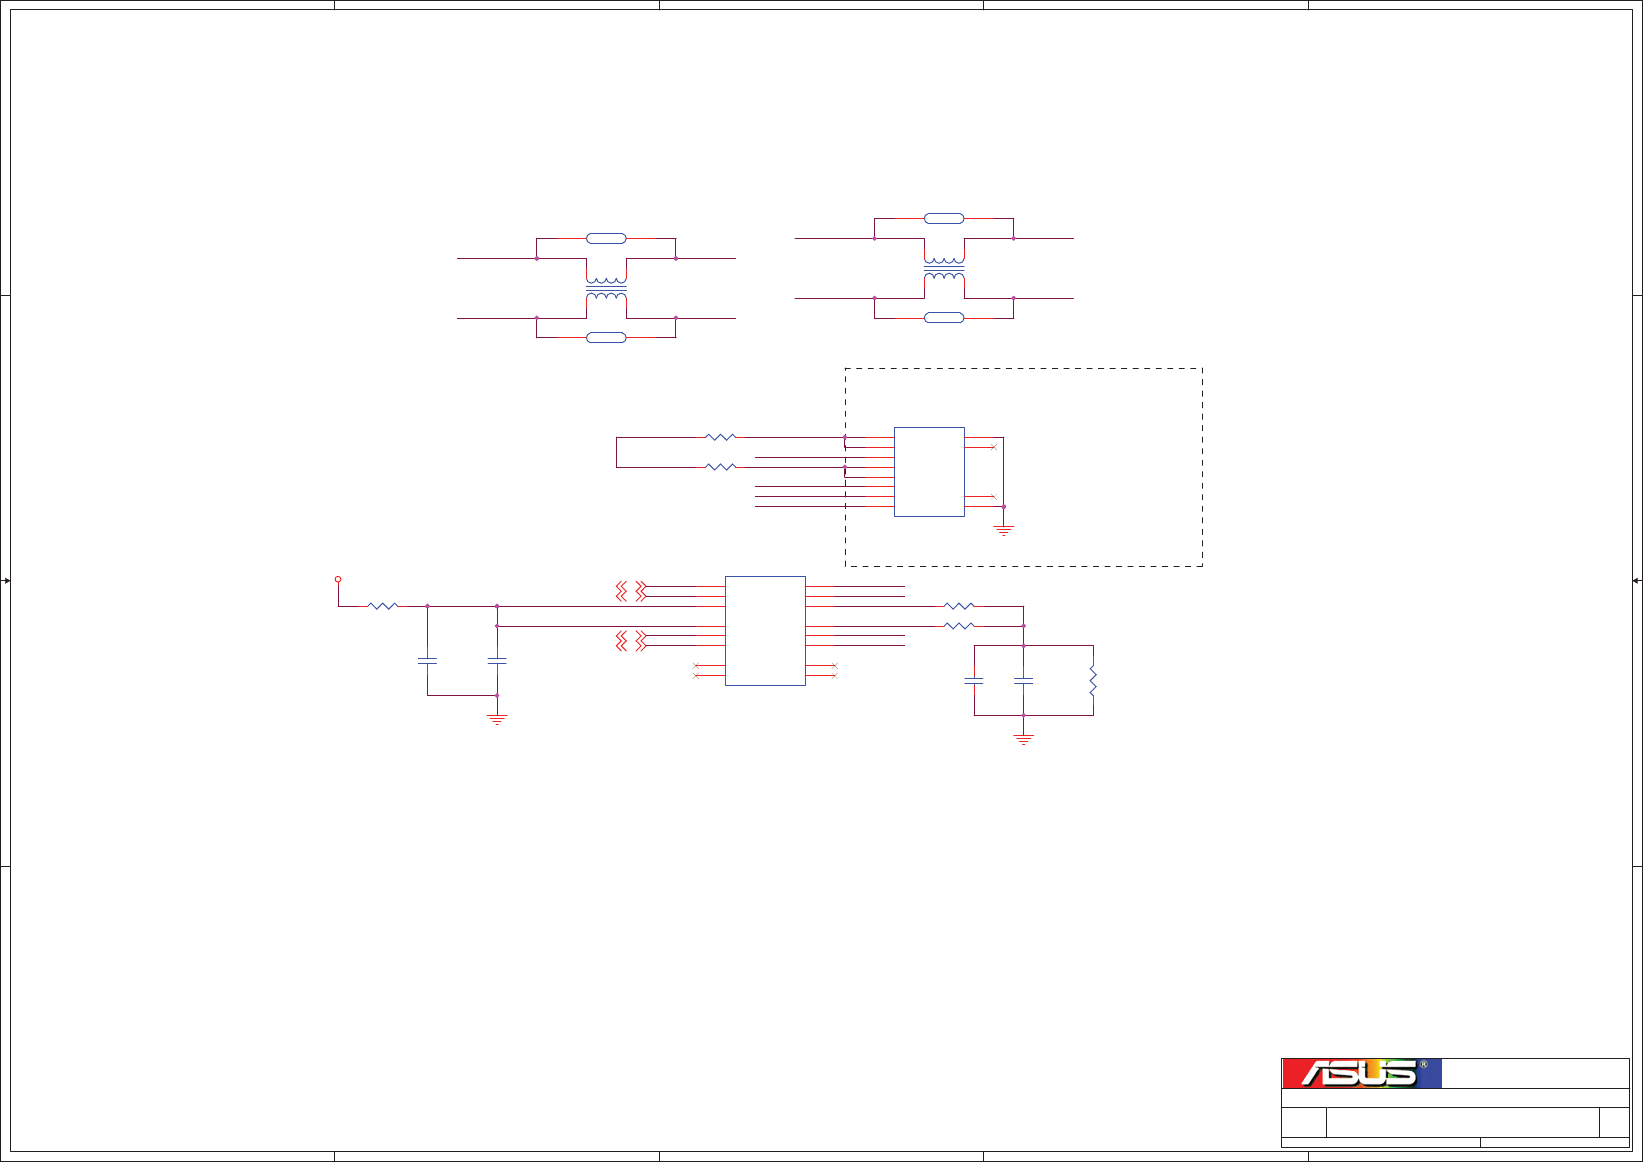1644x1163 pixels.
Task: Select the capsule component below the left choke
Action: pos(606,338)
